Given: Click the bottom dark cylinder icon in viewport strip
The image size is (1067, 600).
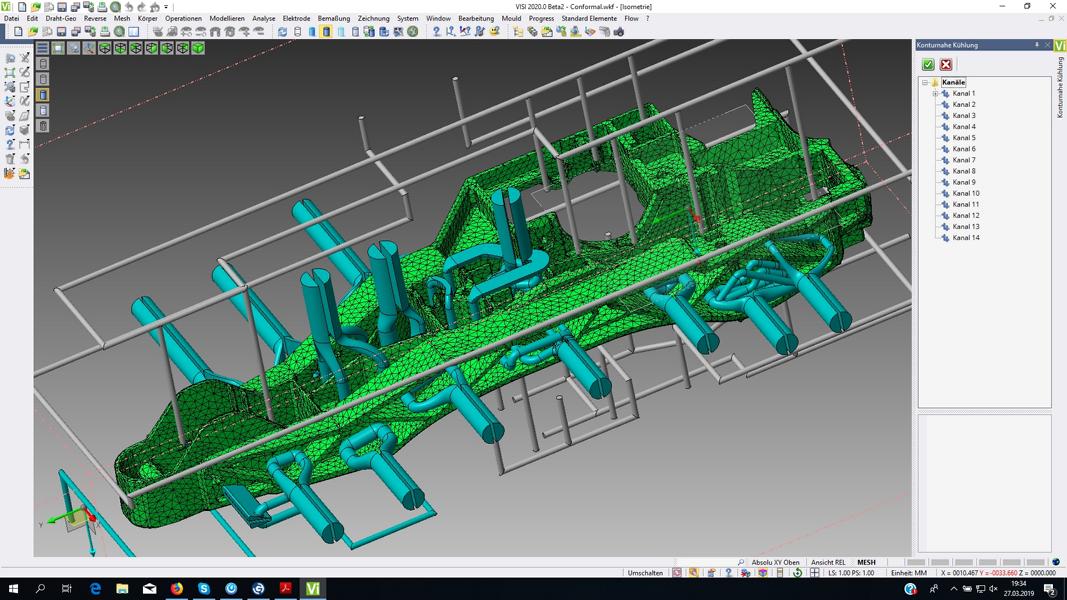Looking at the screenshot, I should (42, 126).
